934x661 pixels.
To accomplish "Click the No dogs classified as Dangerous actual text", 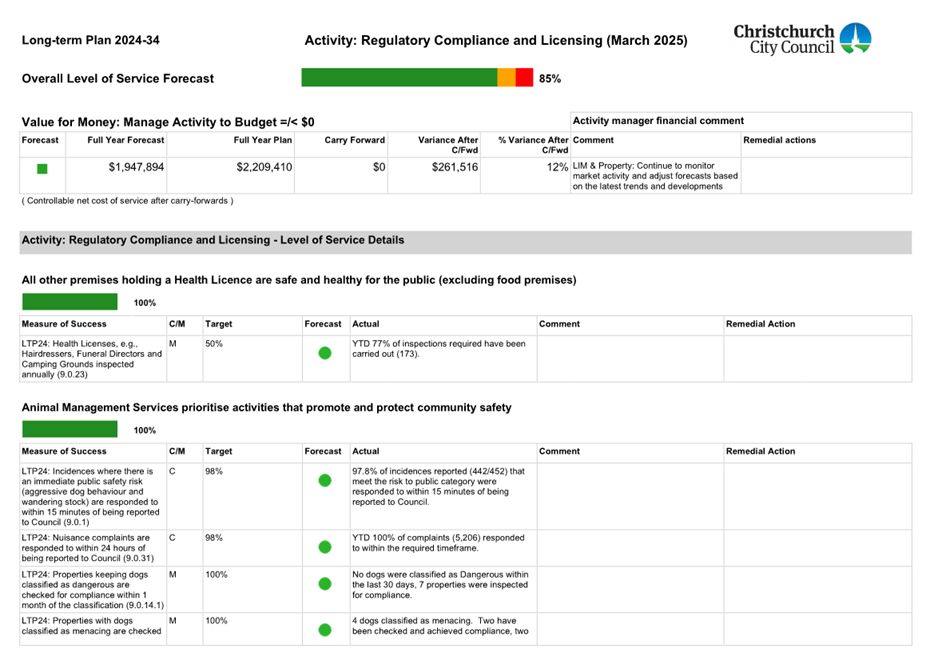I will [x=440, y=585].
